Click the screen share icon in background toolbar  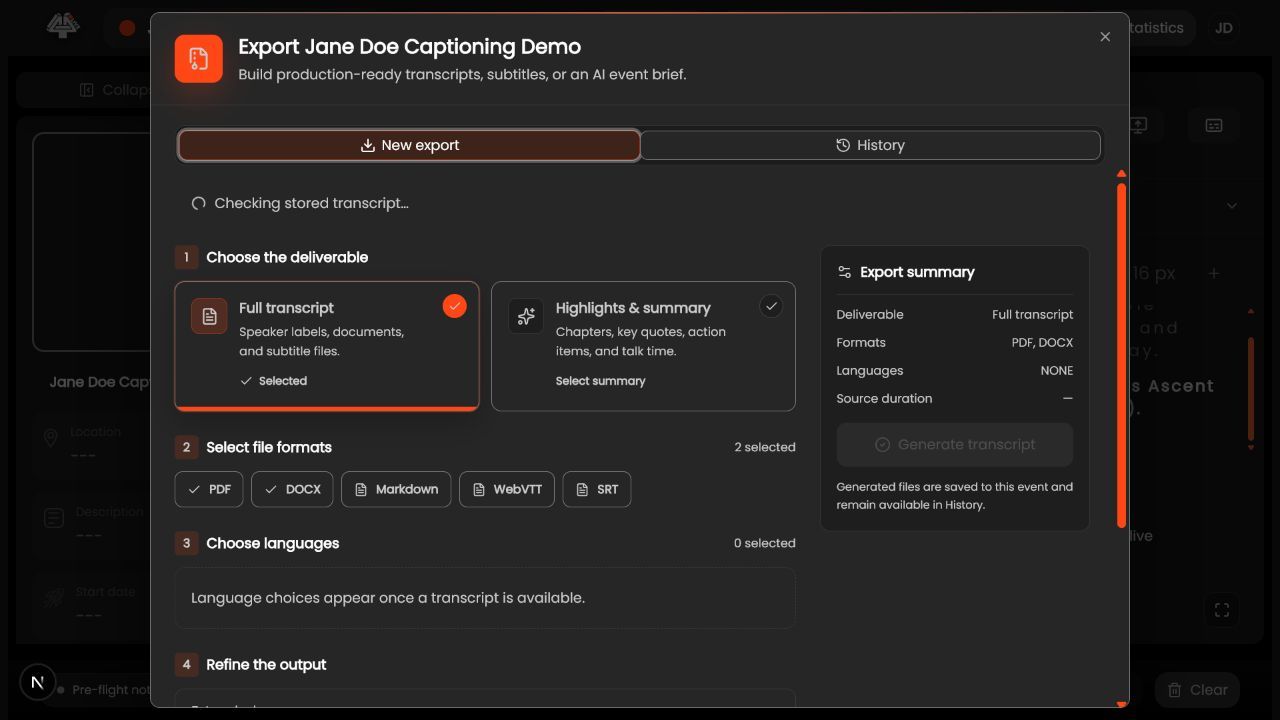(x=1139, y=125)
